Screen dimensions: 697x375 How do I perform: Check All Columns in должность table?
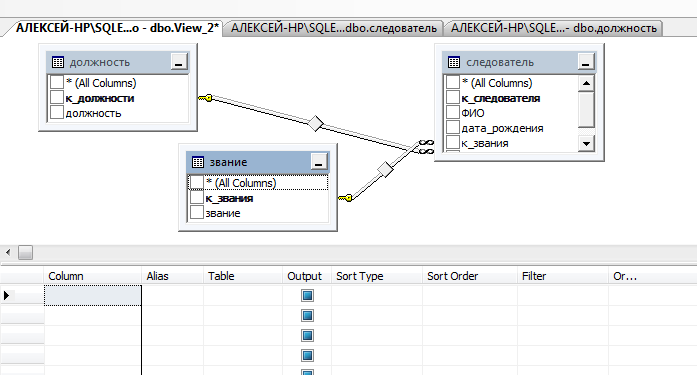coord(57,83)
